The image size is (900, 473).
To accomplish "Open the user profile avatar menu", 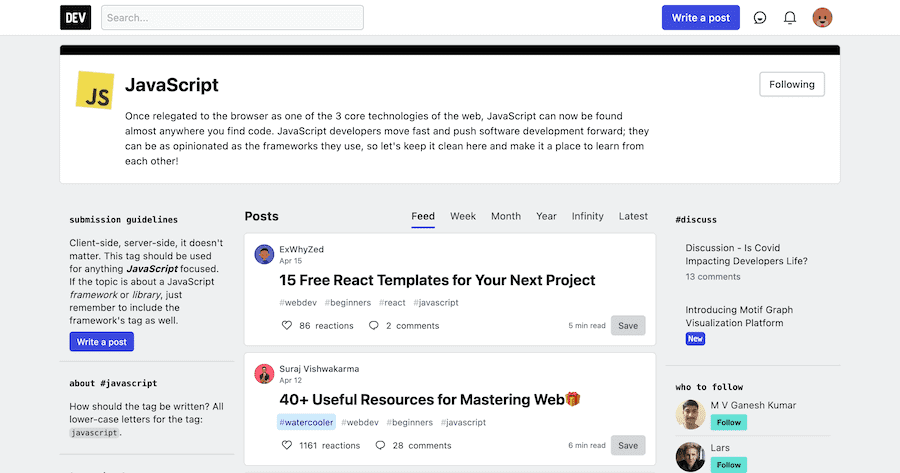I will pyautogui.click(x=822, y=18).
